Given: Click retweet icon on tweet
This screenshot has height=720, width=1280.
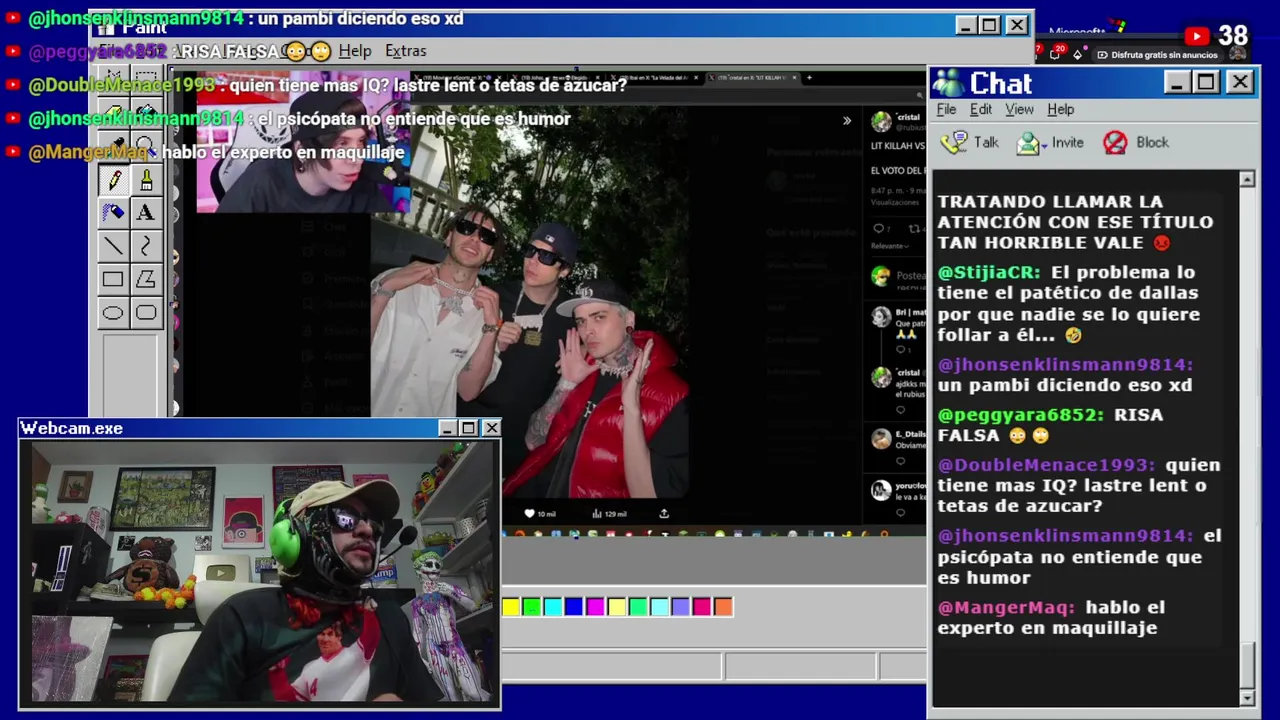Looking at the screenshot, I should click(914, 229).
